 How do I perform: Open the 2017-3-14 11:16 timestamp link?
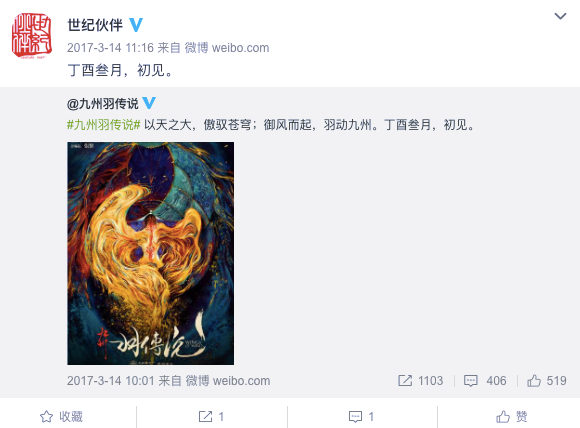pos(110,48)
